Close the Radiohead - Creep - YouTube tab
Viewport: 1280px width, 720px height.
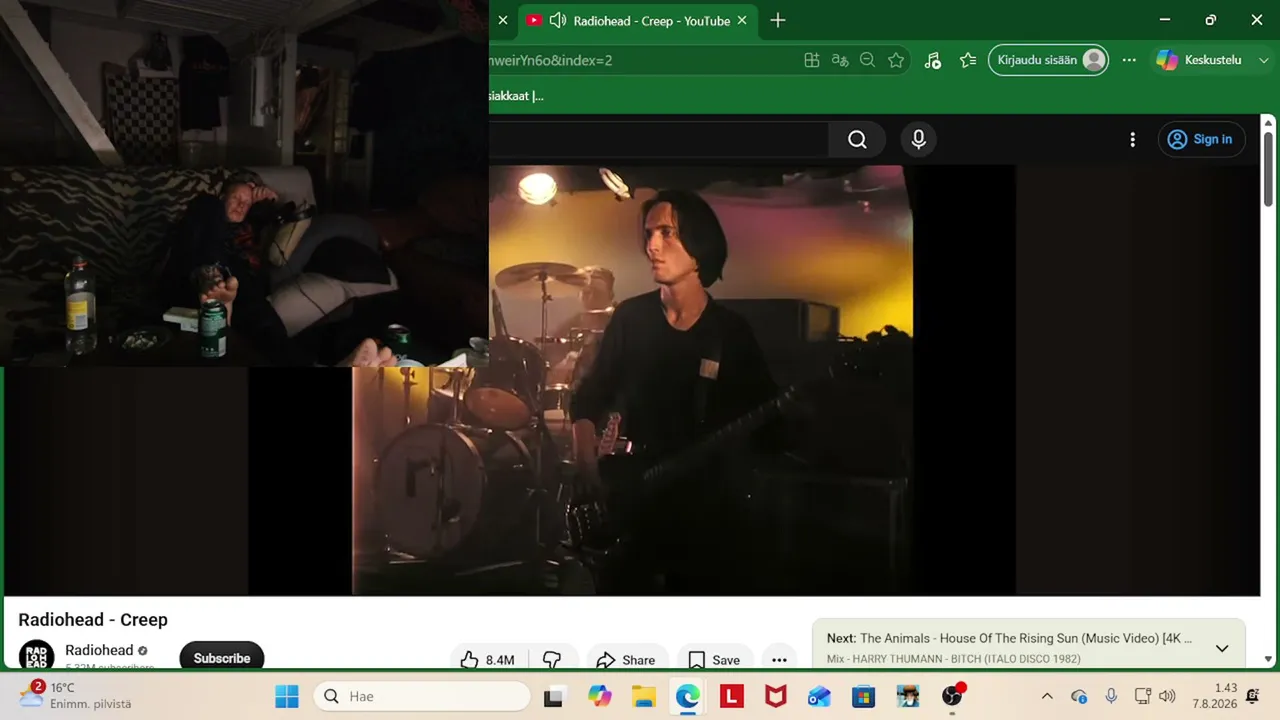[742, 21]
